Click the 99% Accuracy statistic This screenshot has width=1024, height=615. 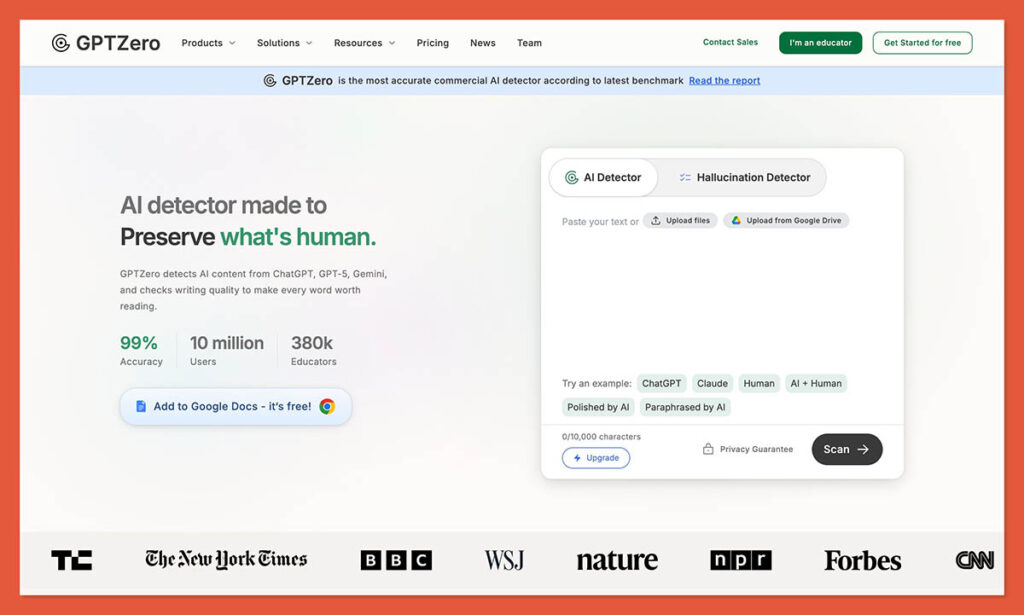click(141, 351)
